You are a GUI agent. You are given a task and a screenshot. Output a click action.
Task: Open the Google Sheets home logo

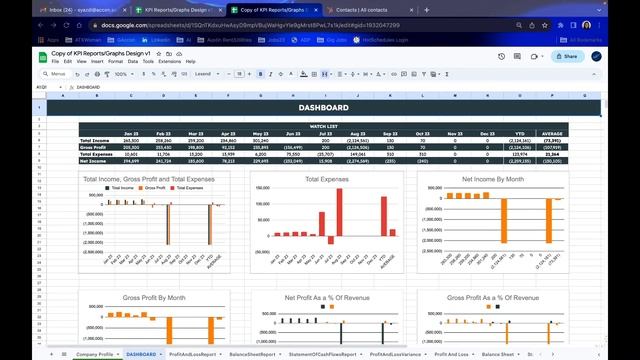(43, 57)
